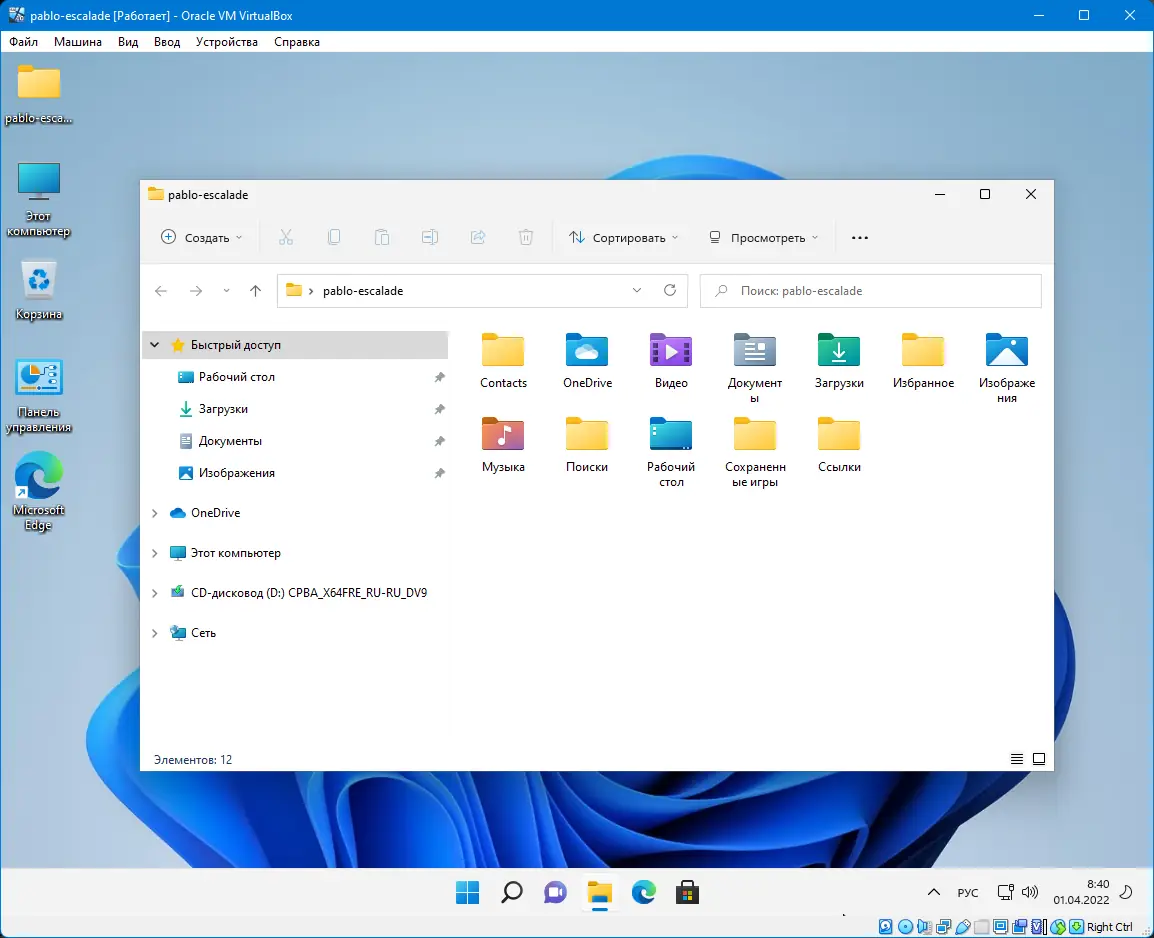Expand the Этот компьютер tree item
1154x938 pixels.
pos(154,552)
